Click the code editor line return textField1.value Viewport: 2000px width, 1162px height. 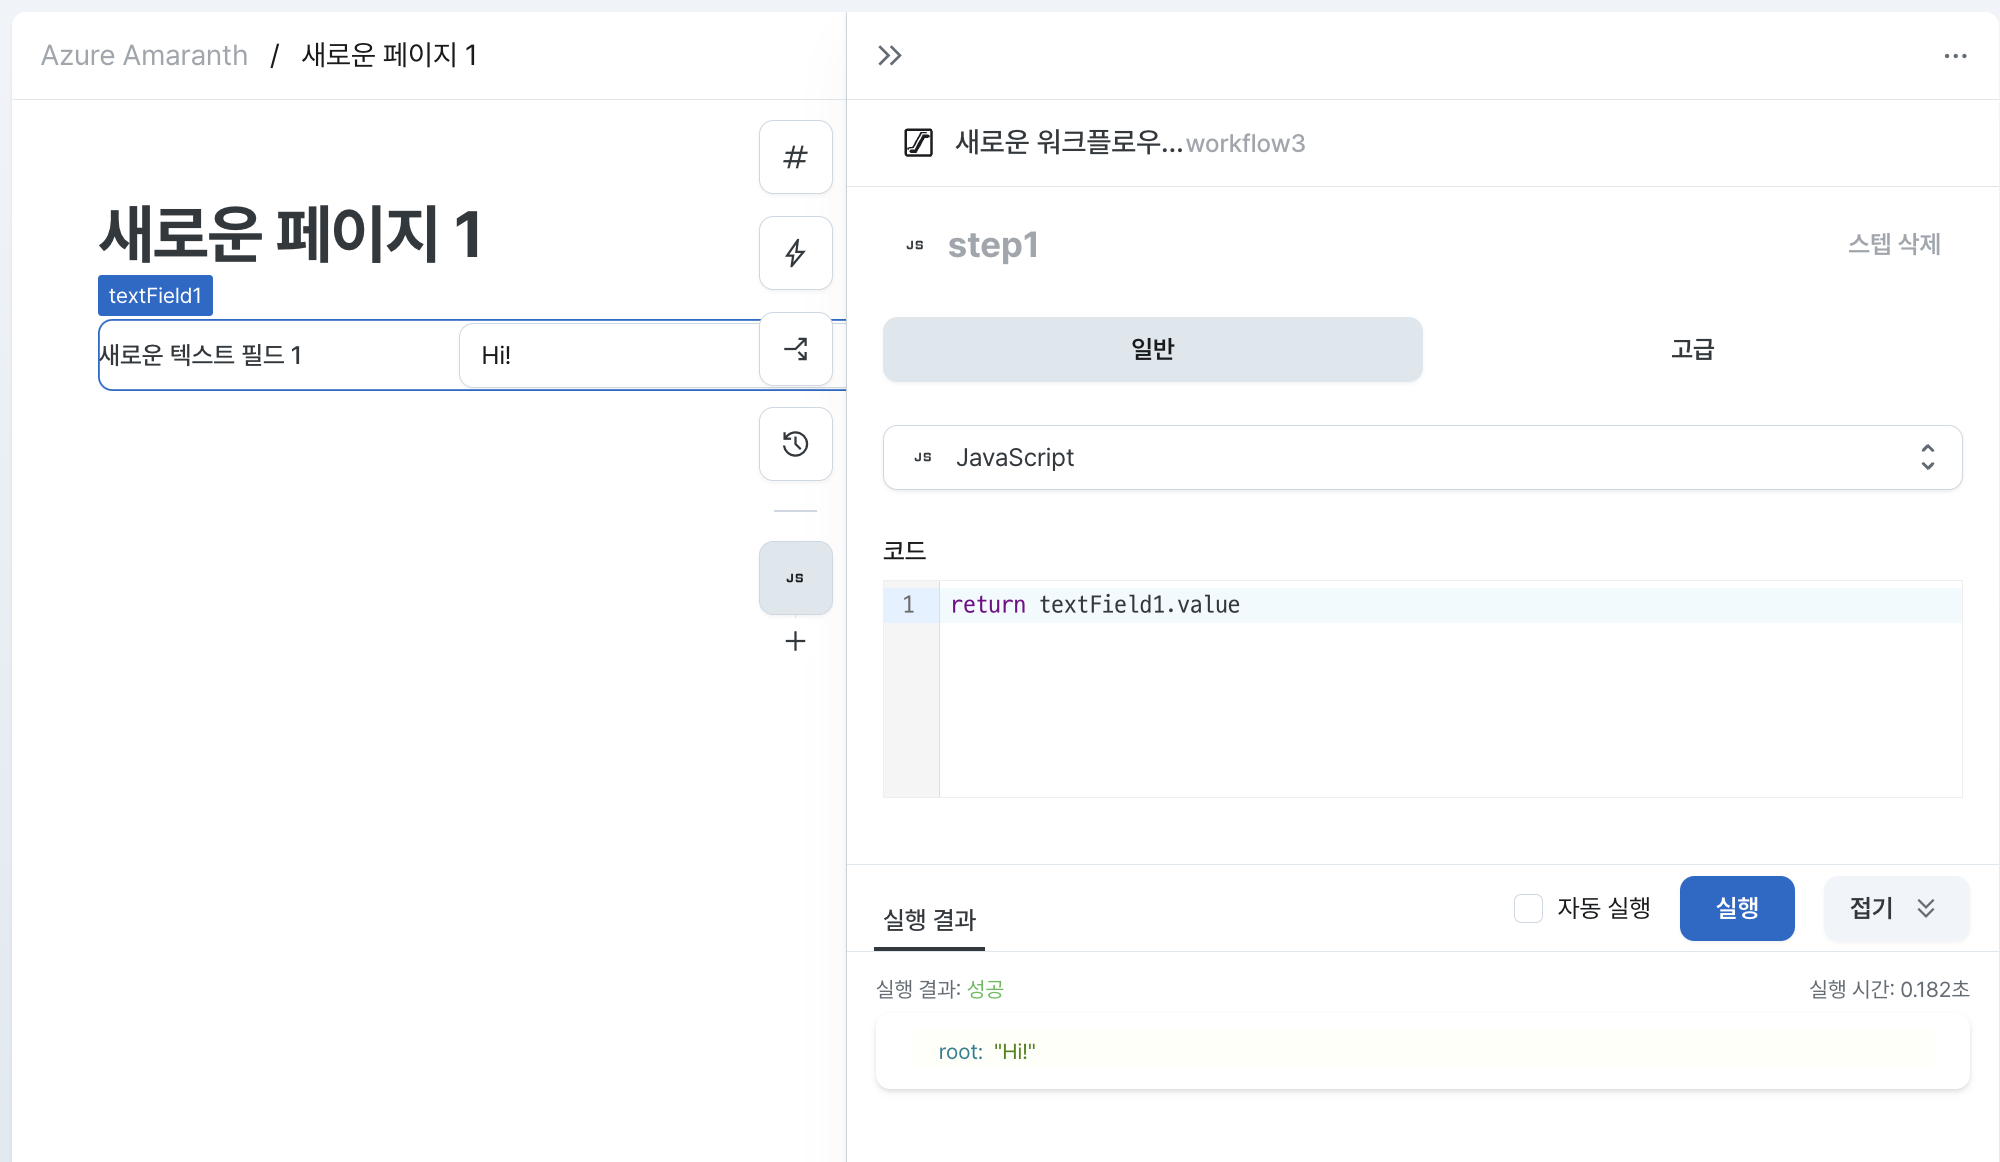coord(1095,604)
